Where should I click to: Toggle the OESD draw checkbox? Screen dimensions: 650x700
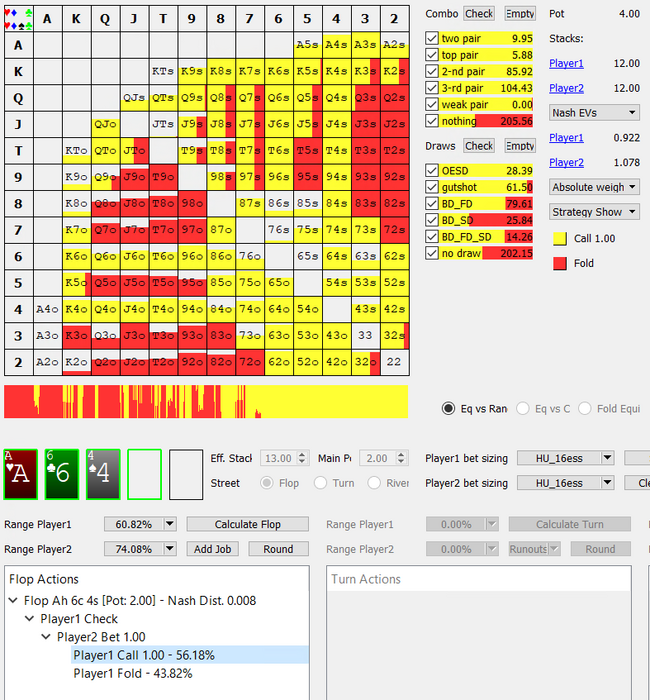(x=432, y=171)
